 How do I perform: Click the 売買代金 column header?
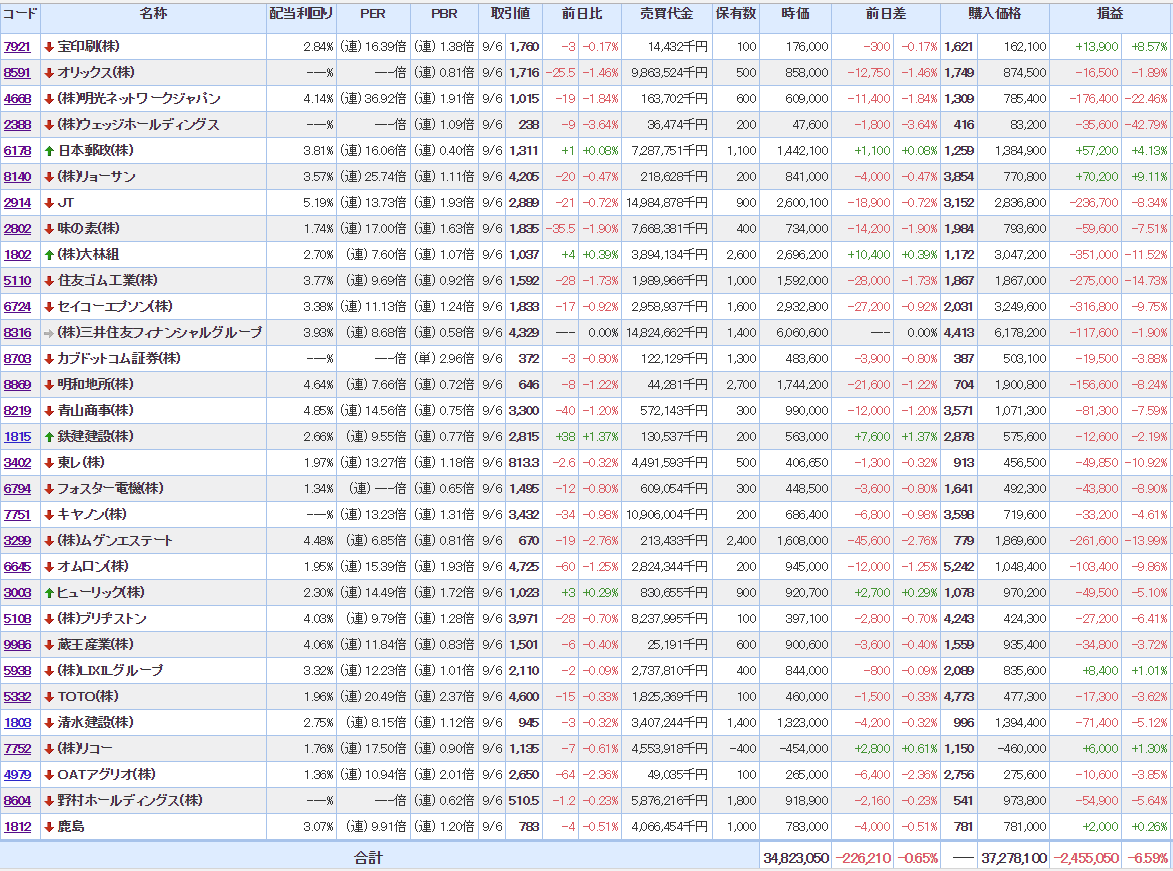(x=666, y=14)
